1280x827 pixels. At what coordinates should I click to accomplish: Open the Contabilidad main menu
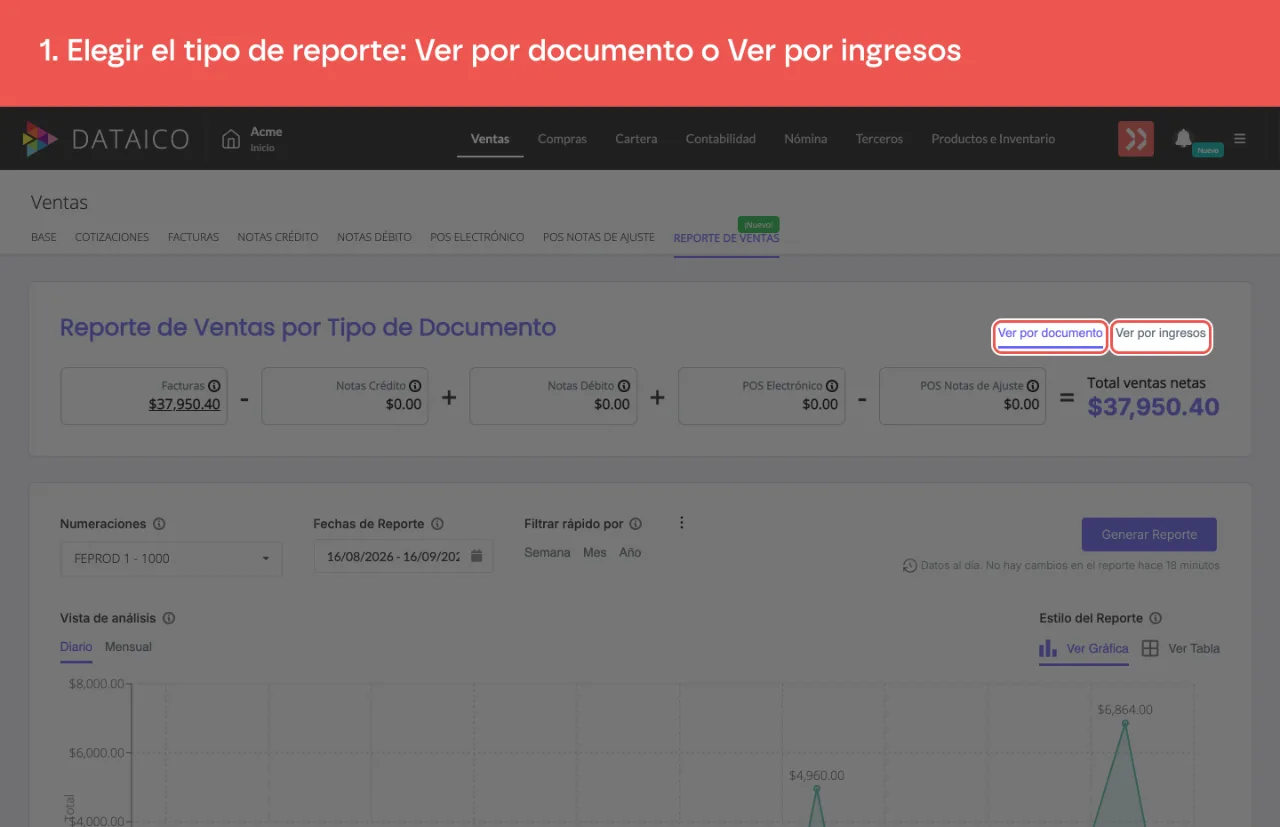pyautogui.click(x=721, y=139)
